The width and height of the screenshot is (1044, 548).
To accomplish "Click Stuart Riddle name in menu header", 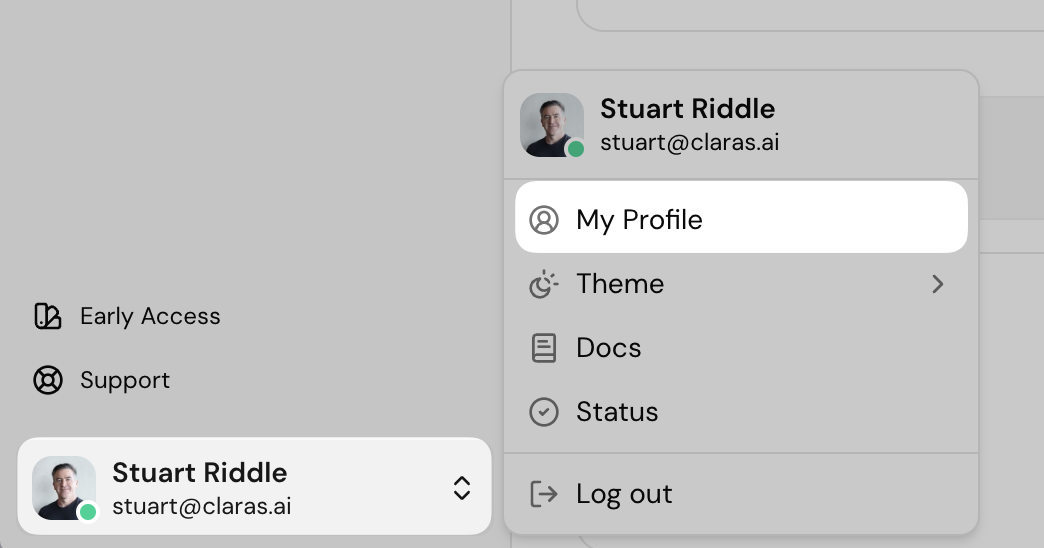I will click(x=688, y=109).
